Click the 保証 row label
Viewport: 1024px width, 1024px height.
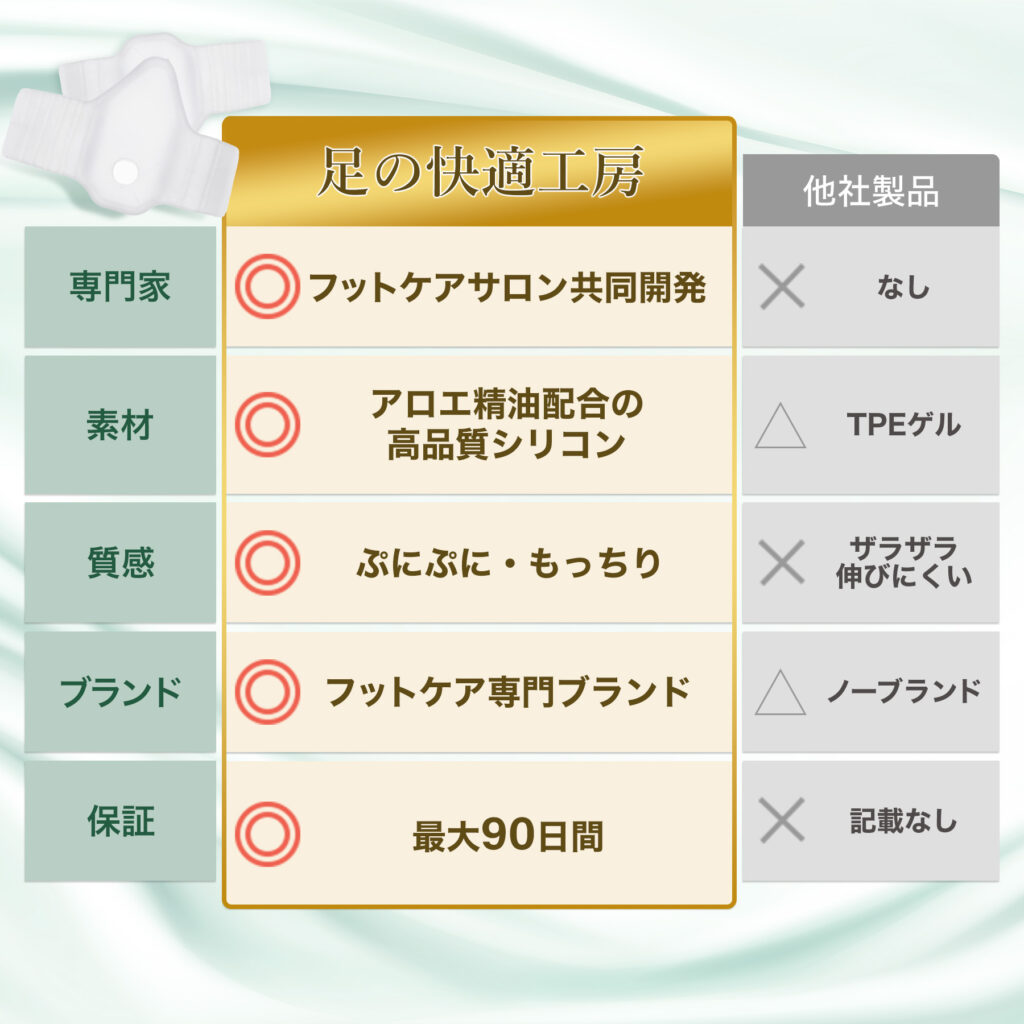(120, 822)
